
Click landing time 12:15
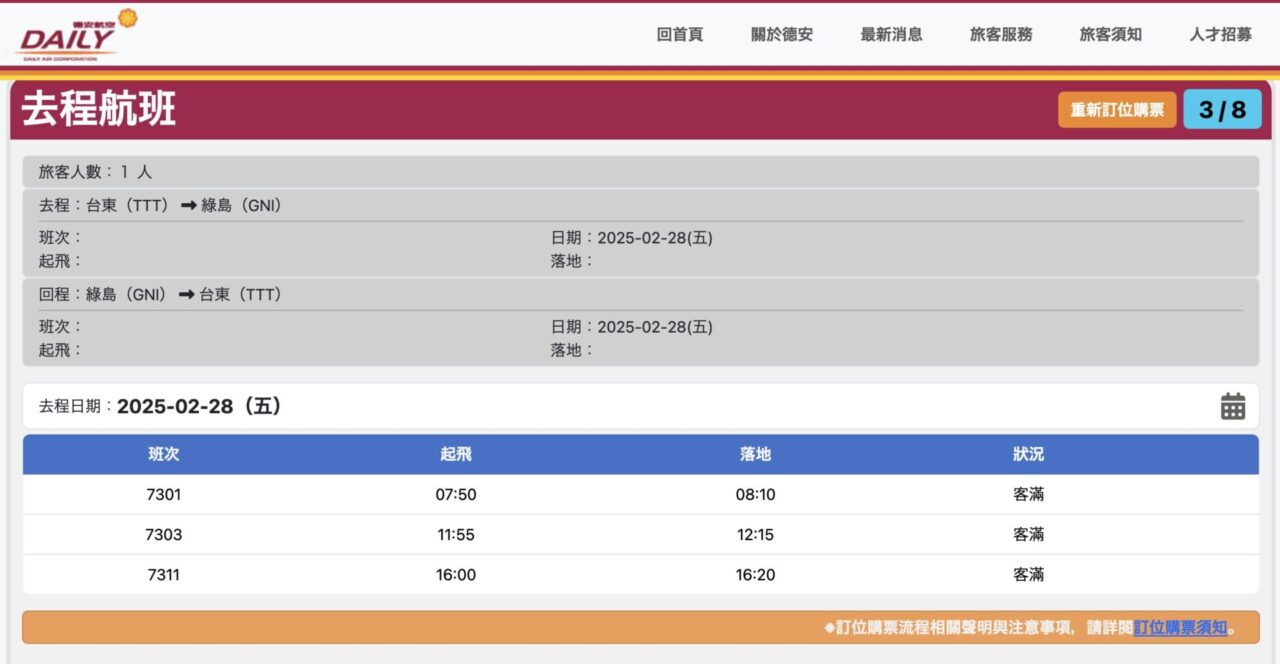[755, 534]
